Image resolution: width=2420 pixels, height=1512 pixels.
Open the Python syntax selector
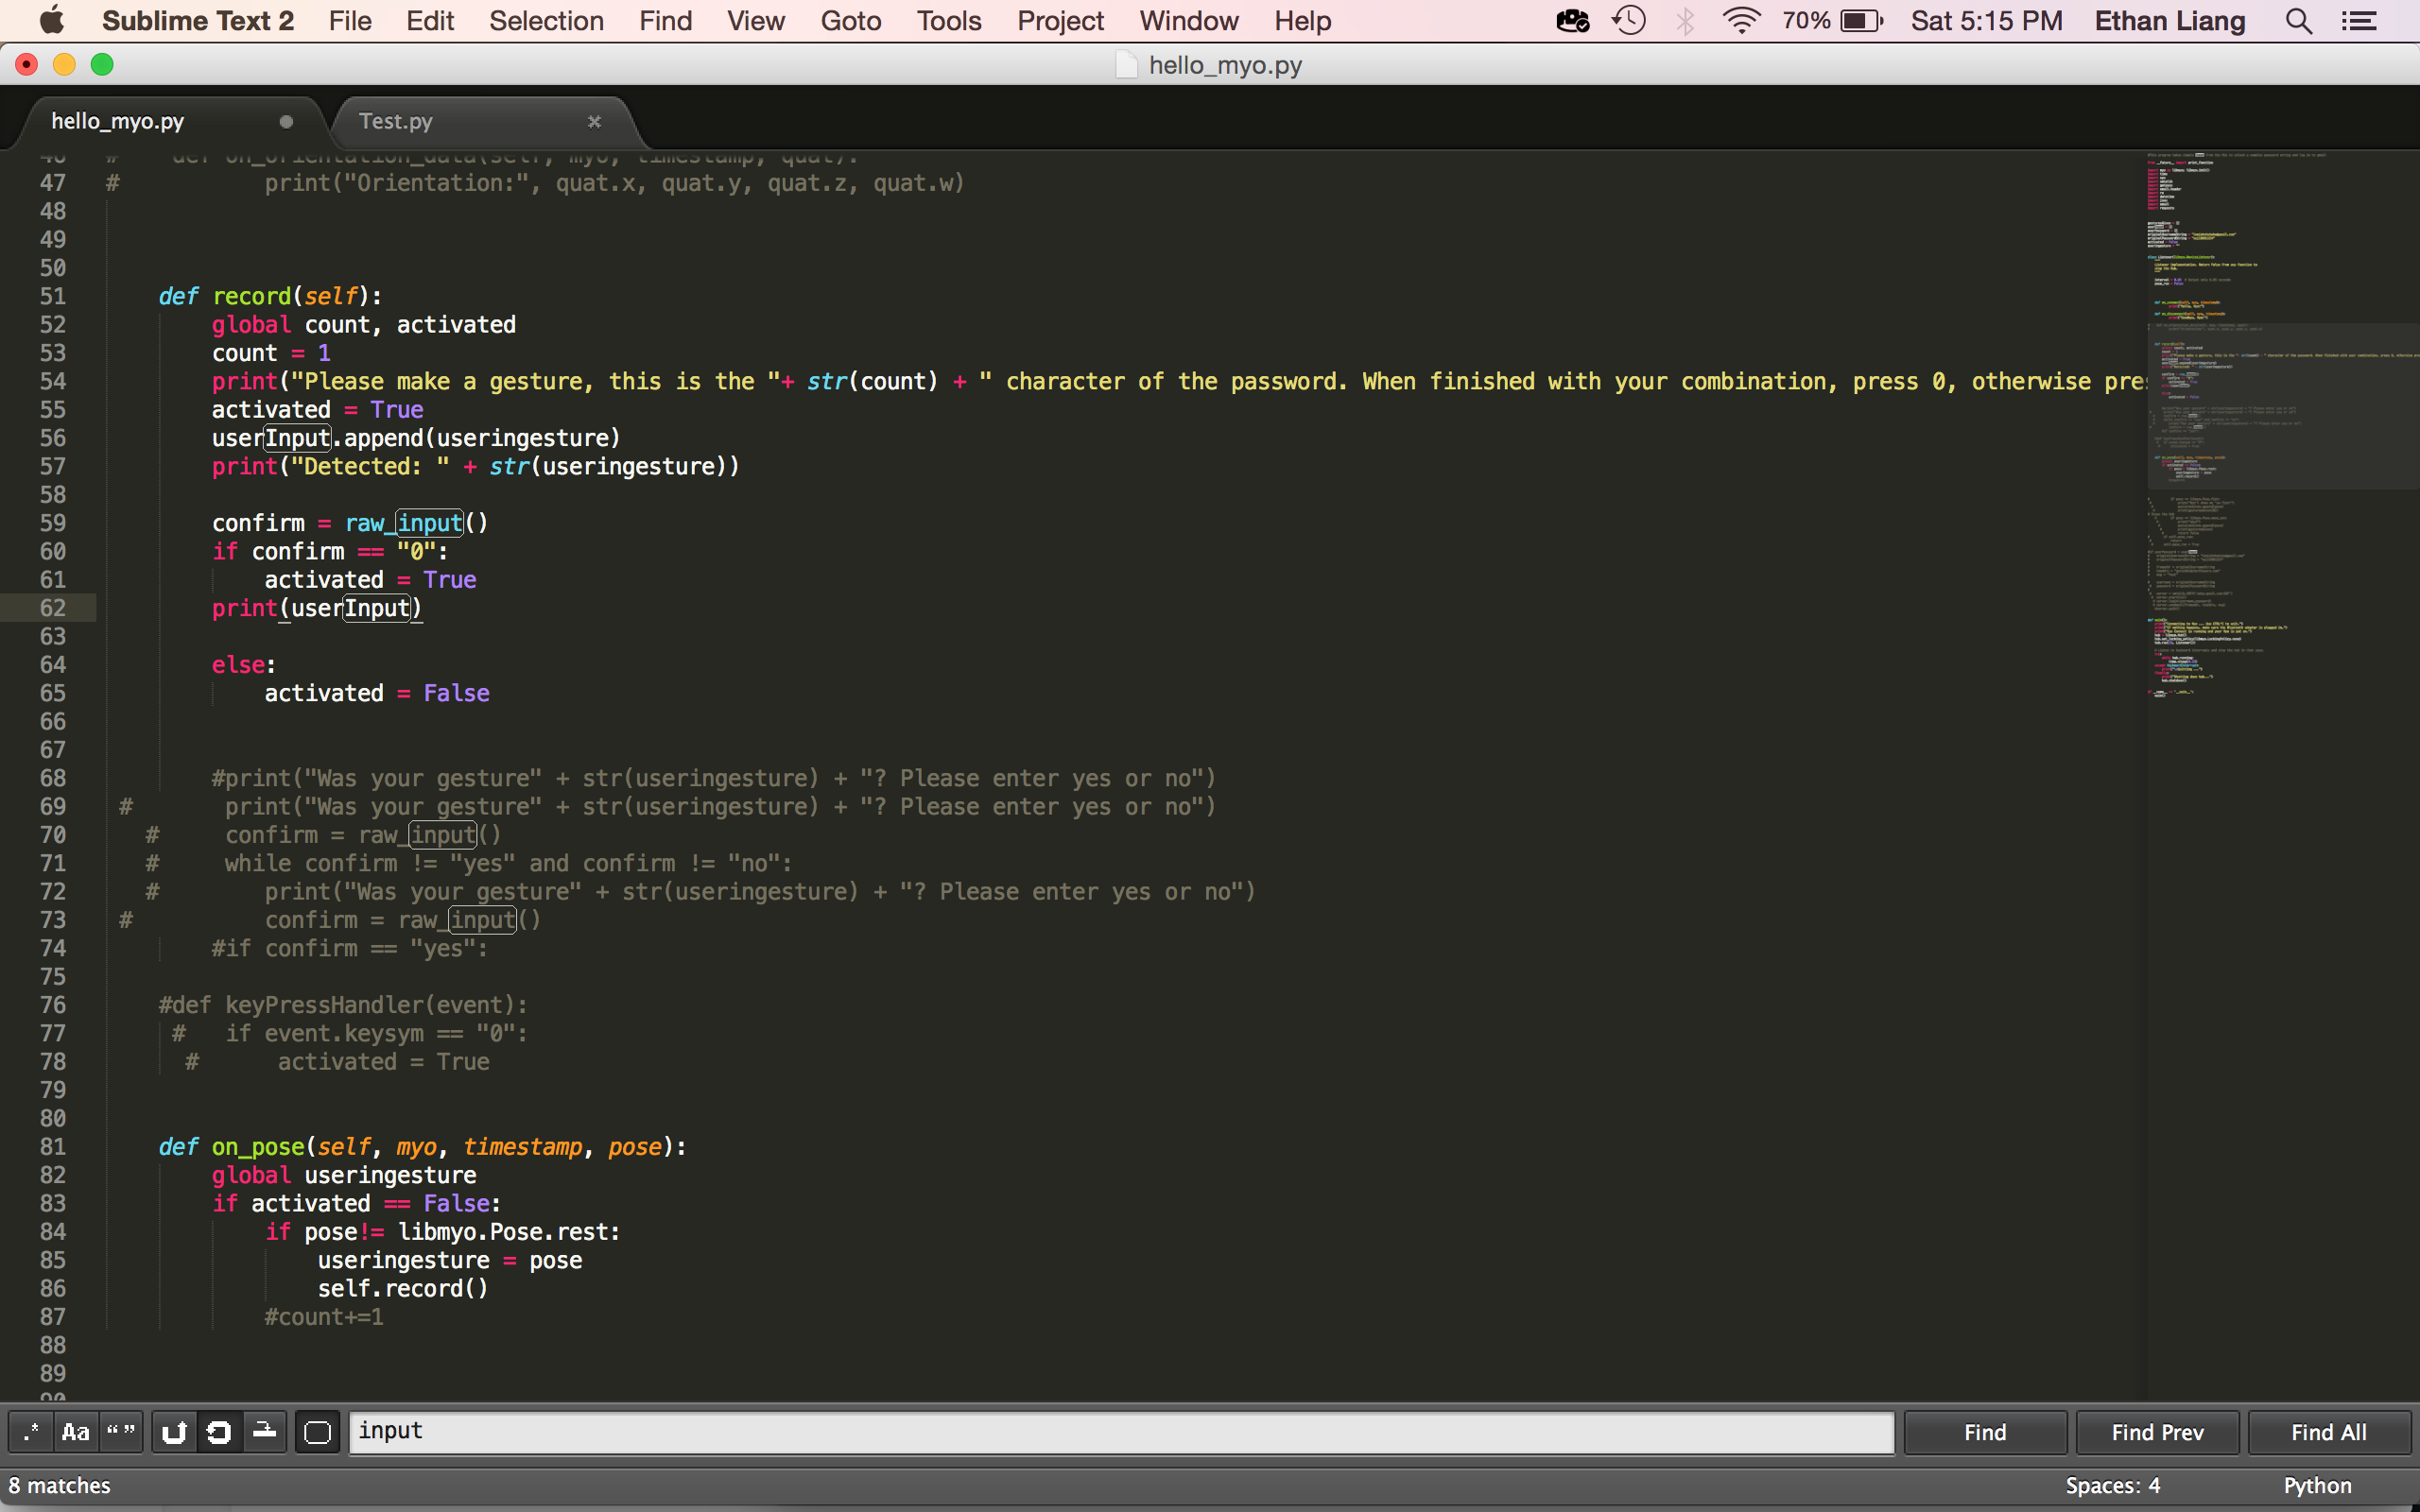(x=2316, y=1485)
